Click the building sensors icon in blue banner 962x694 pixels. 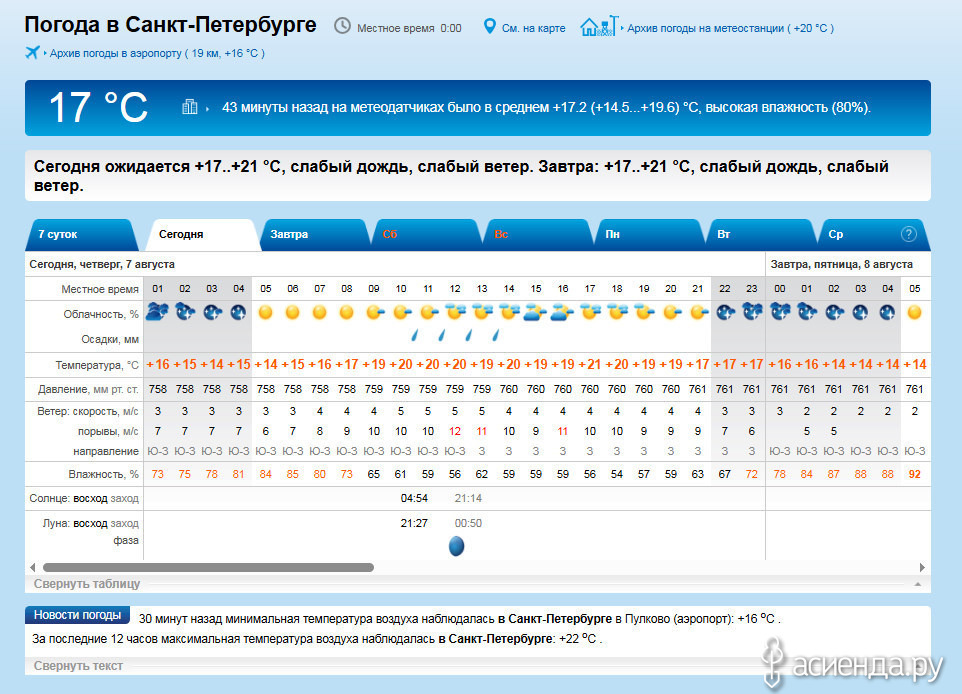(190, 107)
